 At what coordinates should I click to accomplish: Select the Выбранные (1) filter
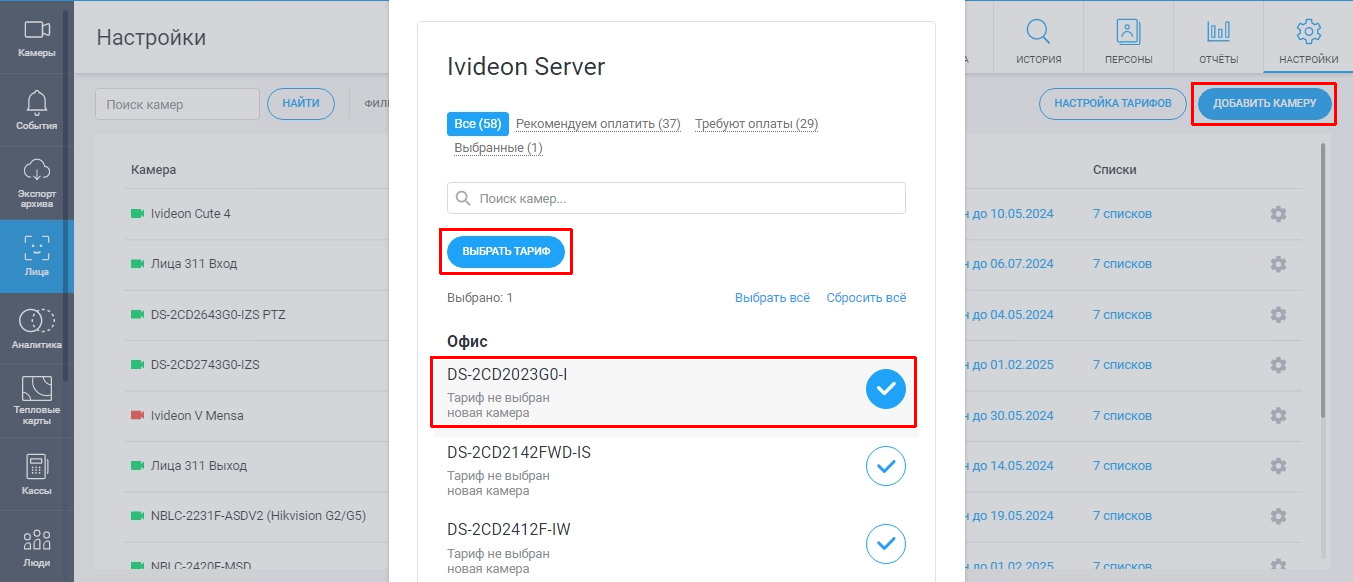(498, 148)
